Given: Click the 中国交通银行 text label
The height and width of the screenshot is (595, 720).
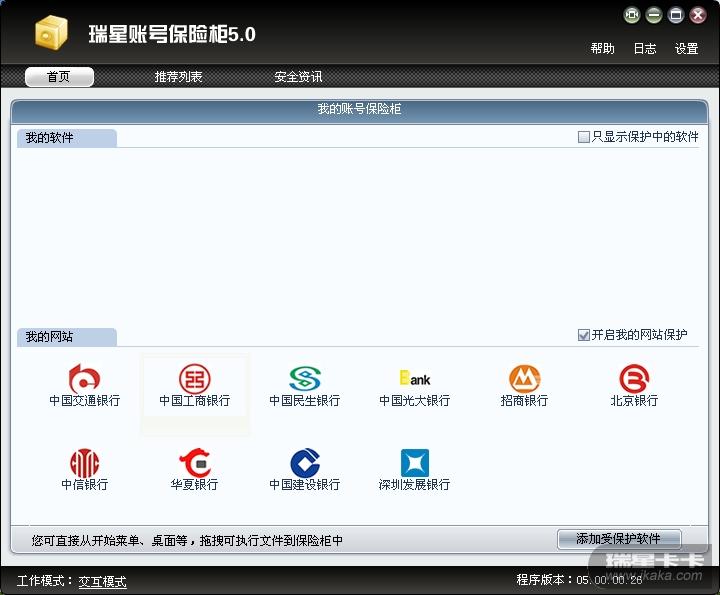Looking at the screenshot, I should point(84,401).
